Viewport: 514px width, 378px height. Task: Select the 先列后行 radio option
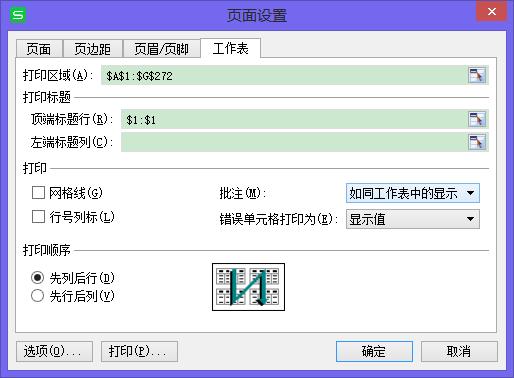coord(37,277)
